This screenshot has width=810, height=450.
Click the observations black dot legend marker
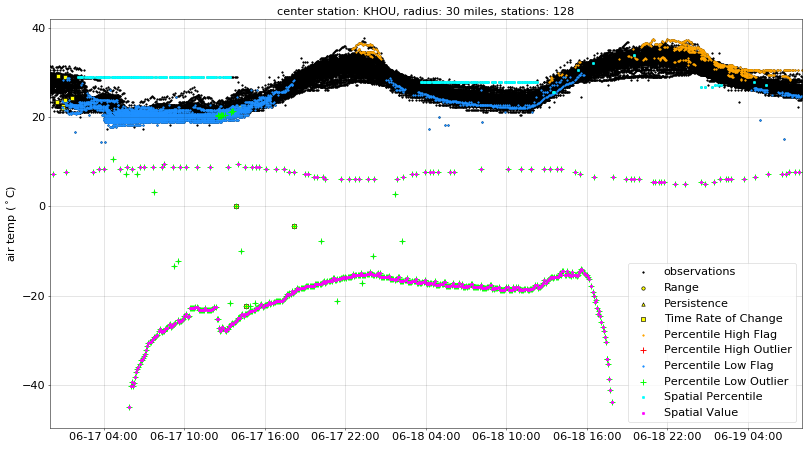[643, 272]
